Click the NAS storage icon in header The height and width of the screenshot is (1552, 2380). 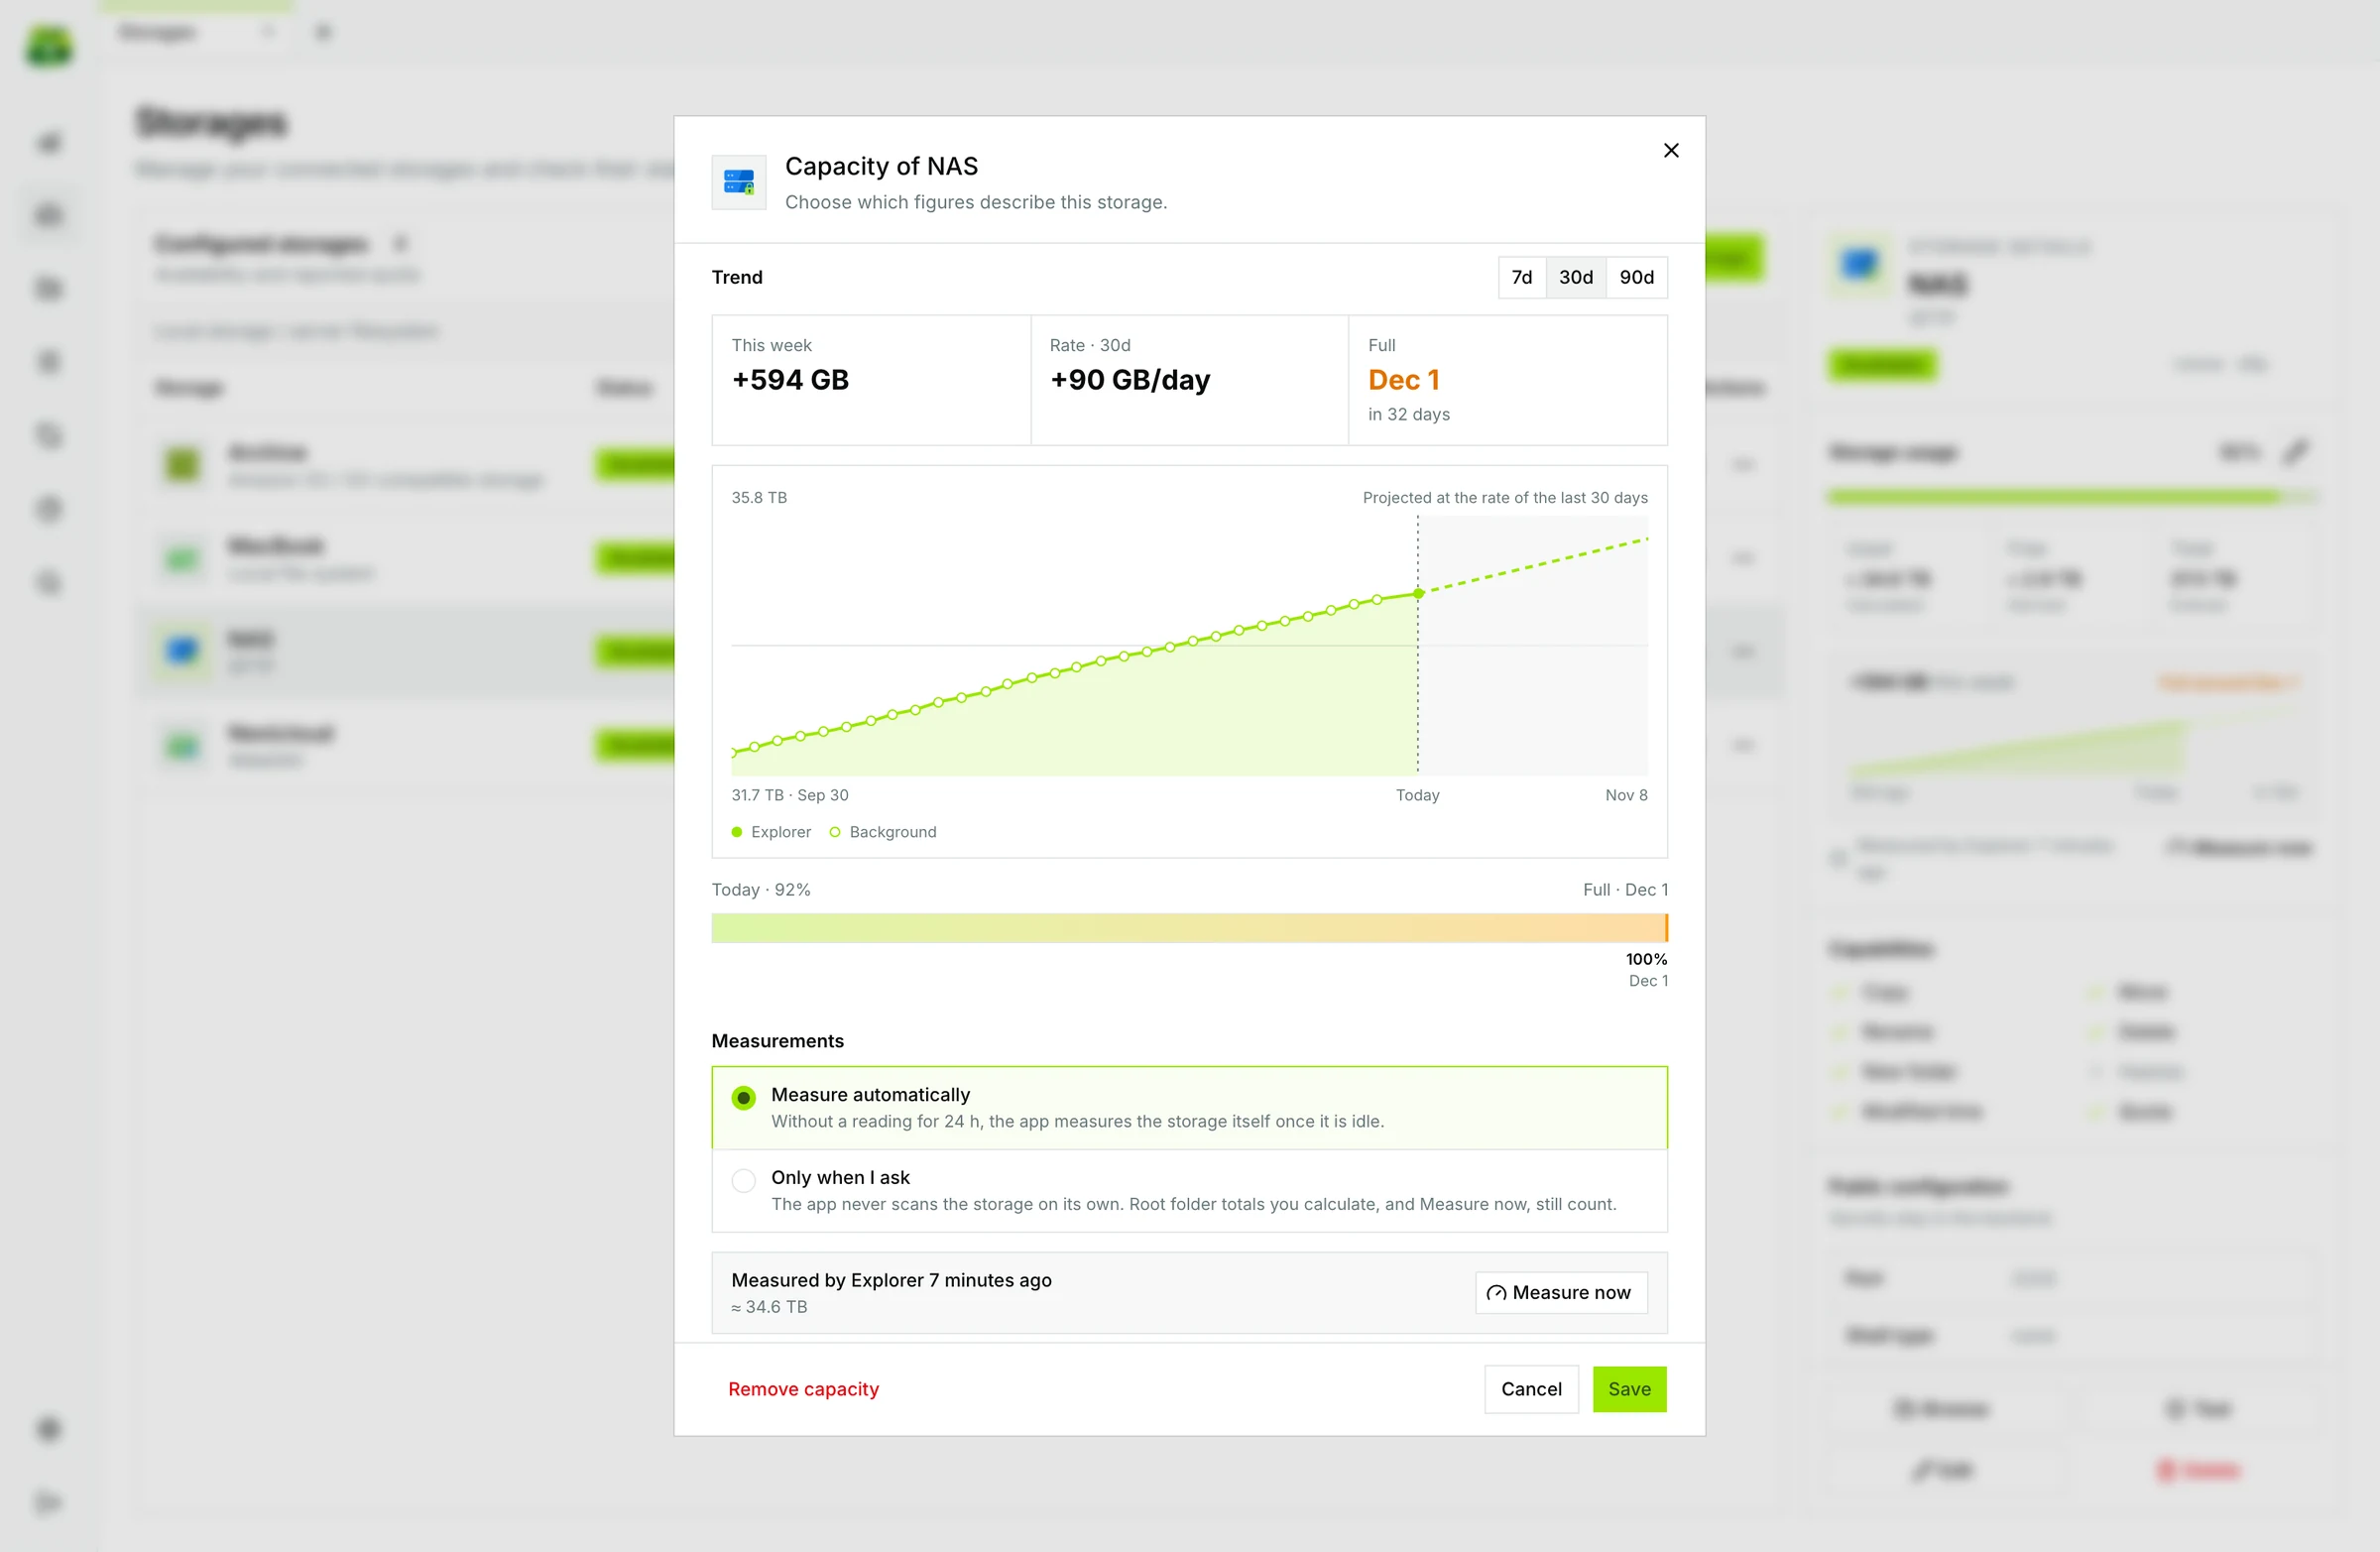(739, 182)
